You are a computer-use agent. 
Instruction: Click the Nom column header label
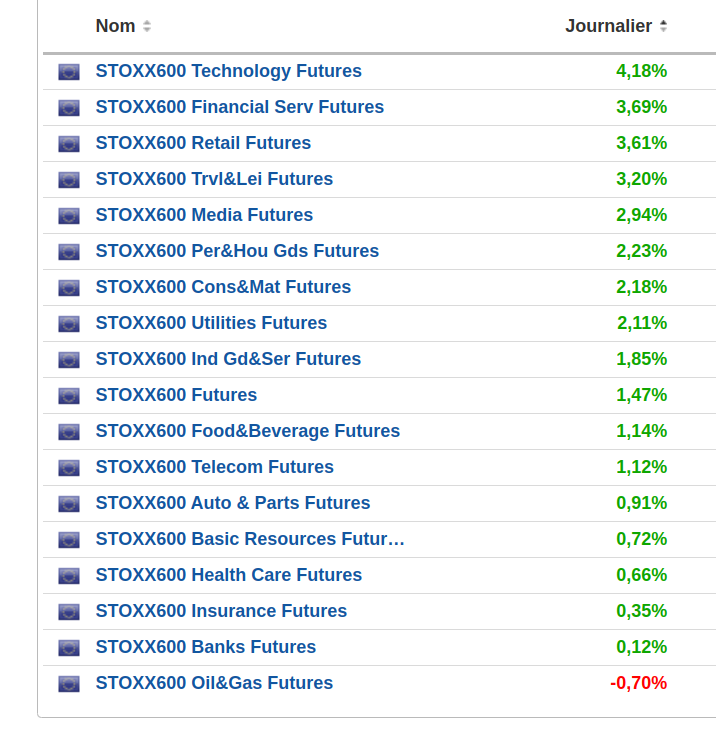click(115, 27)
